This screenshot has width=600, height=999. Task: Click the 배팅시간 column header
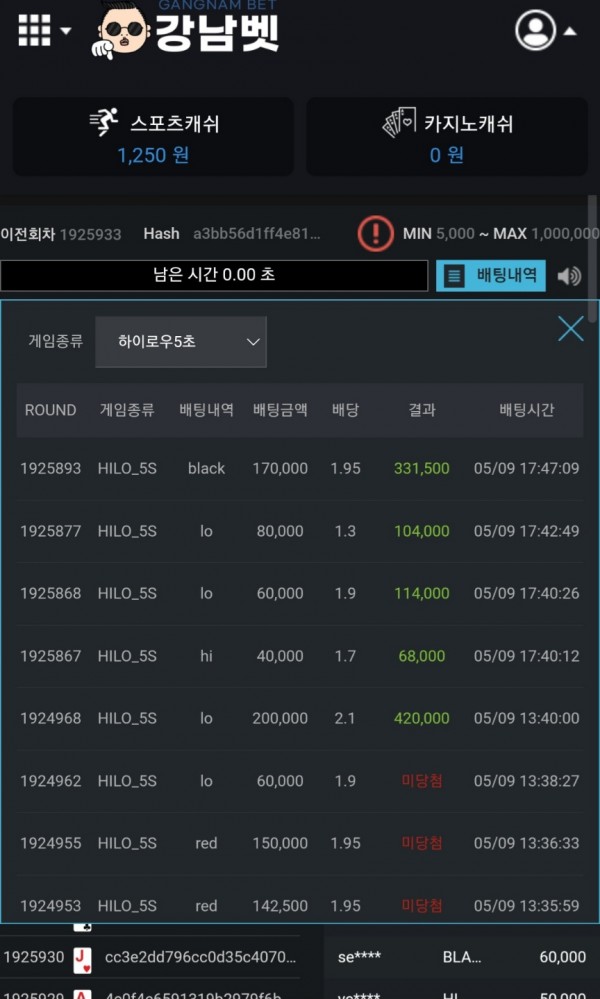526,410
